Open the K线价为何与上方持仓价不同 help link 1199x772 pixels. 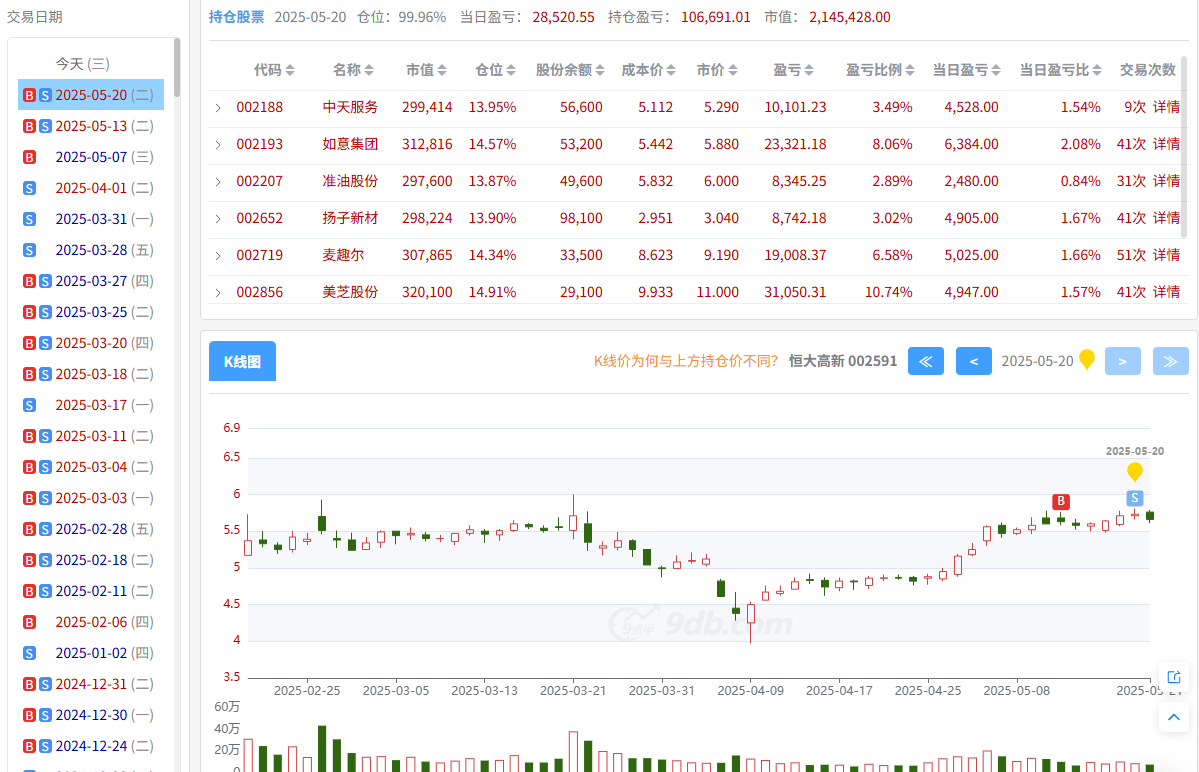click(x=686, y=361)
